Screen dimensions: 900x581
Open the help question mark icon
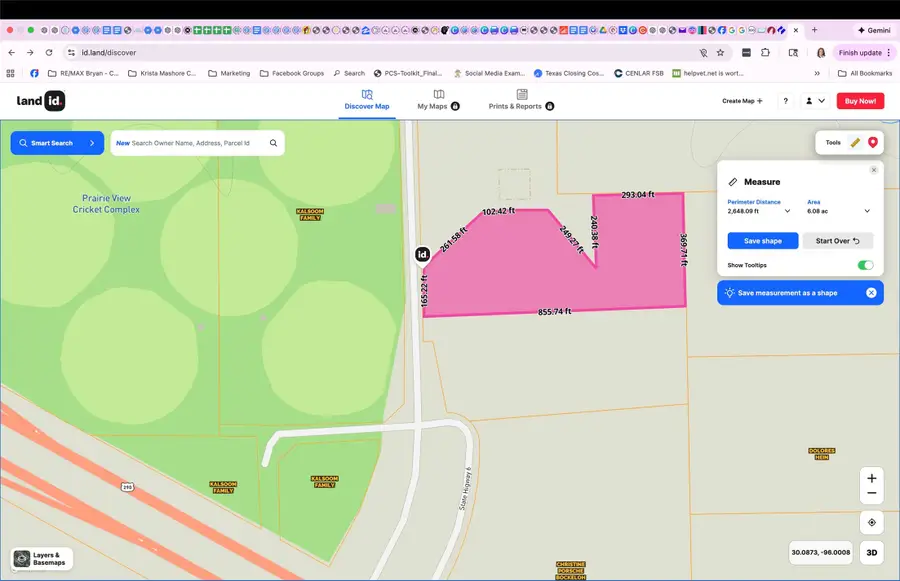pyautogui.click(x=785, y=101)
